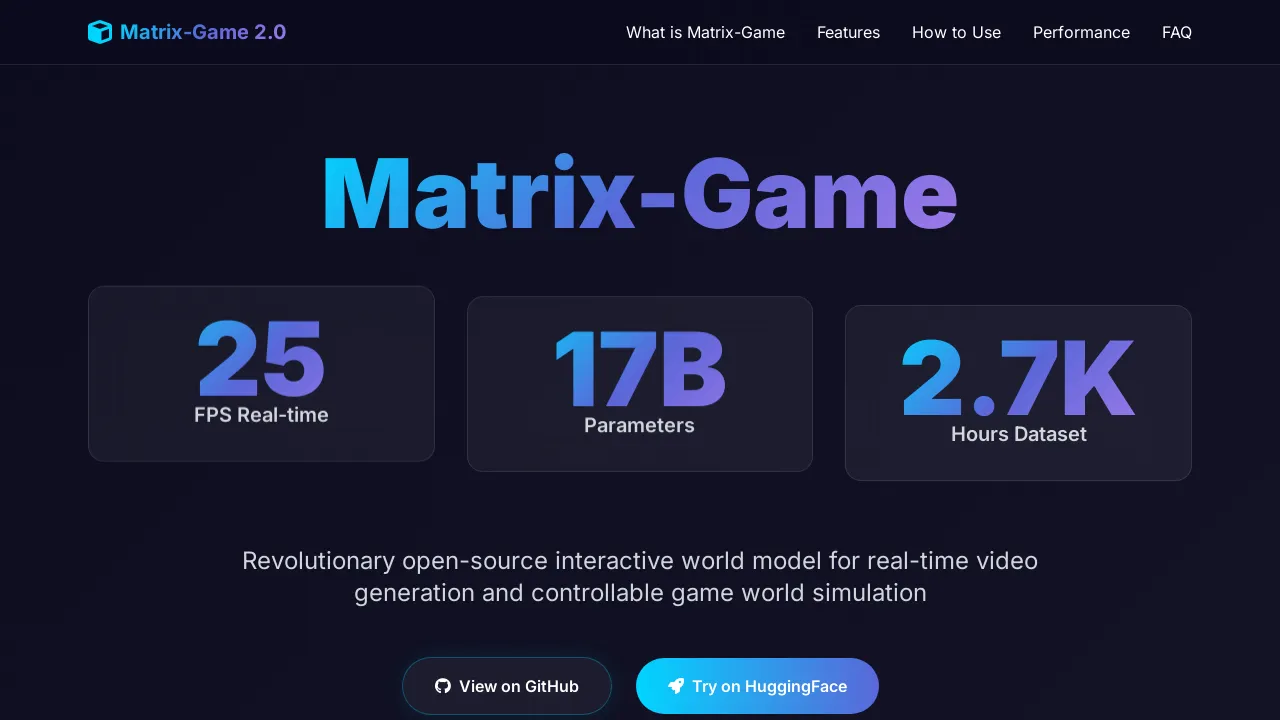The image size is (1280, 720).
Task: Open the What is Matrix-Game section
Action: [x=705, y=32]
